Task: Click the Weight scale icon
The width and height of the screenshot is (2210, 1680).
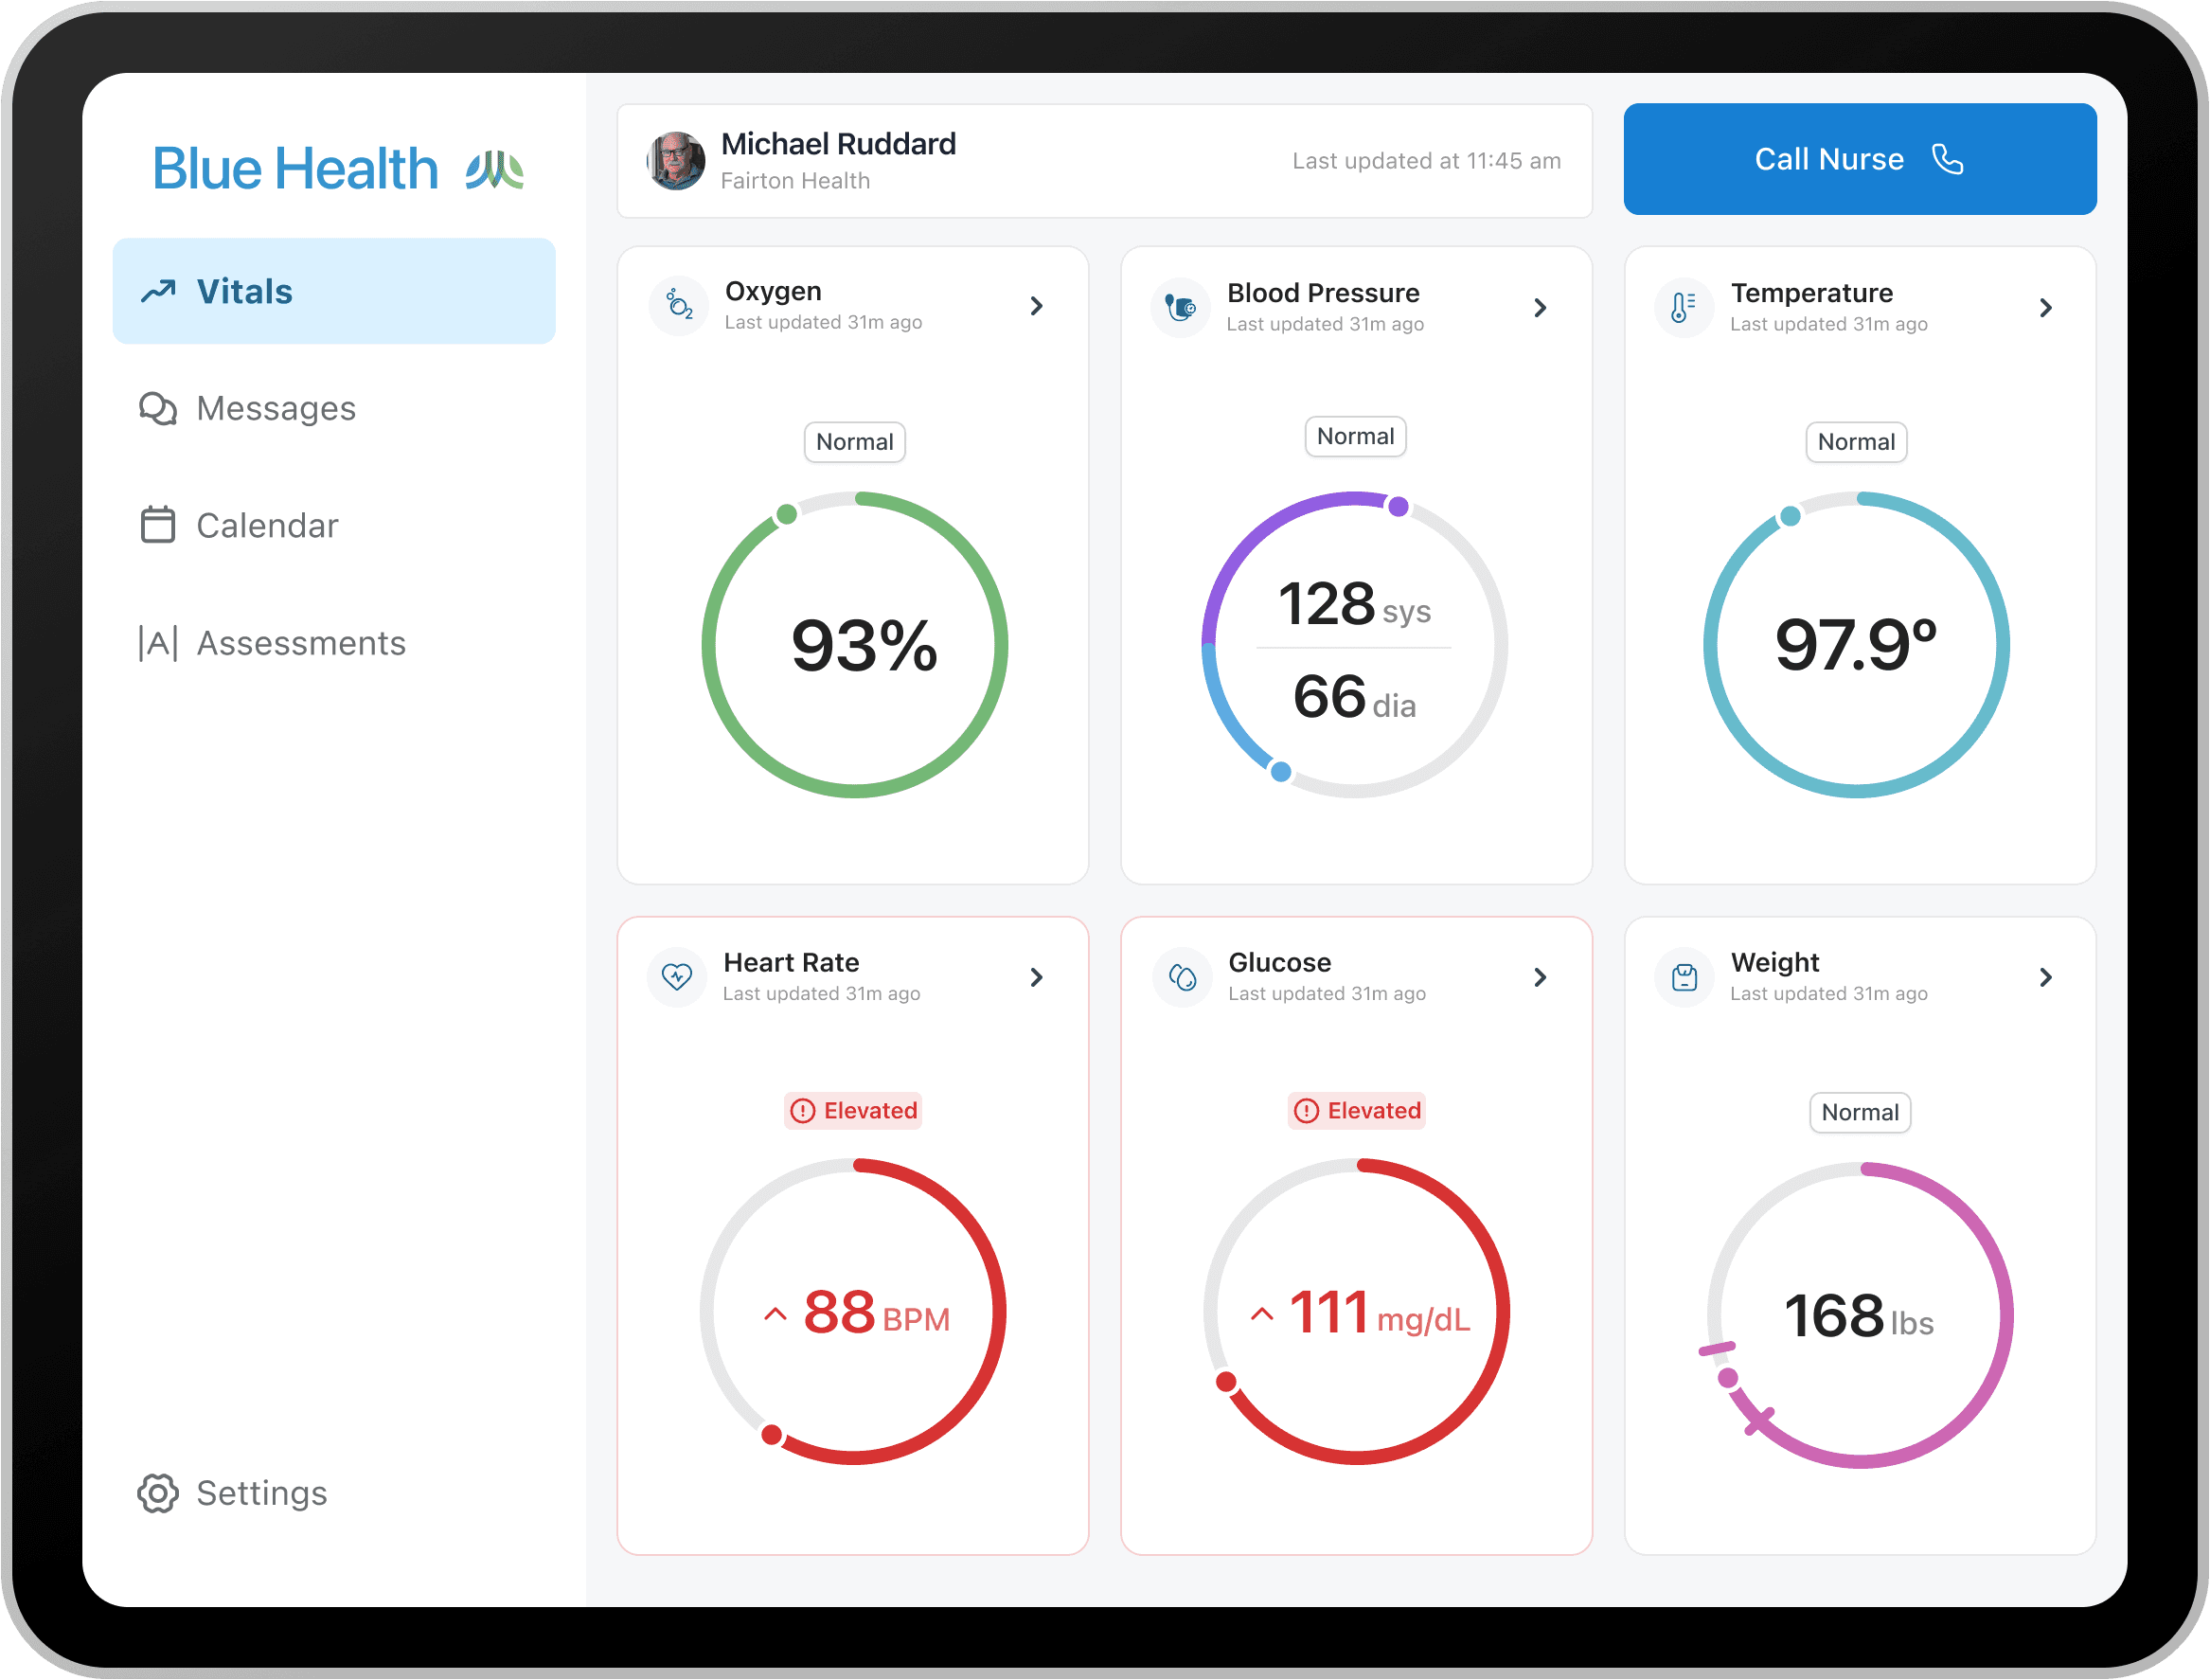Action: [1684, 977]
